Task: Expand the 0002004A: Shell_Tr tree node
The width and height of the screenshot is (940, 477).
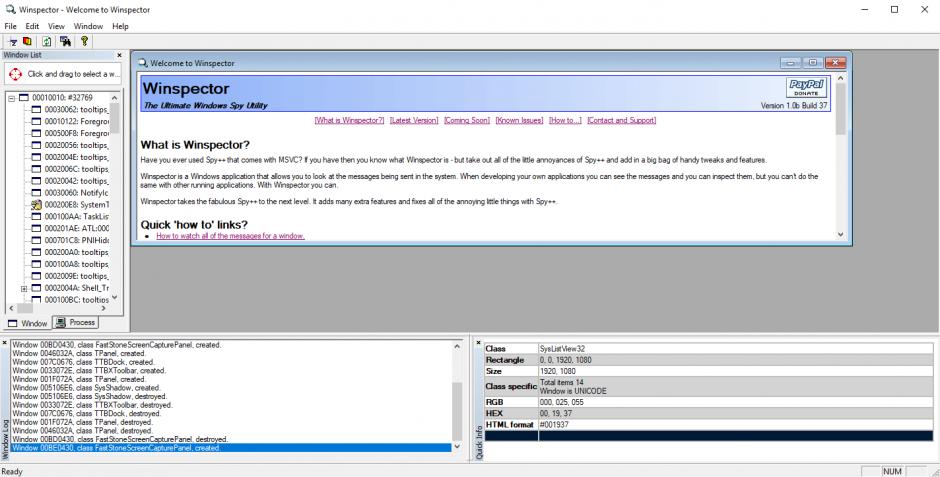Action: click(x=24, y=288)
